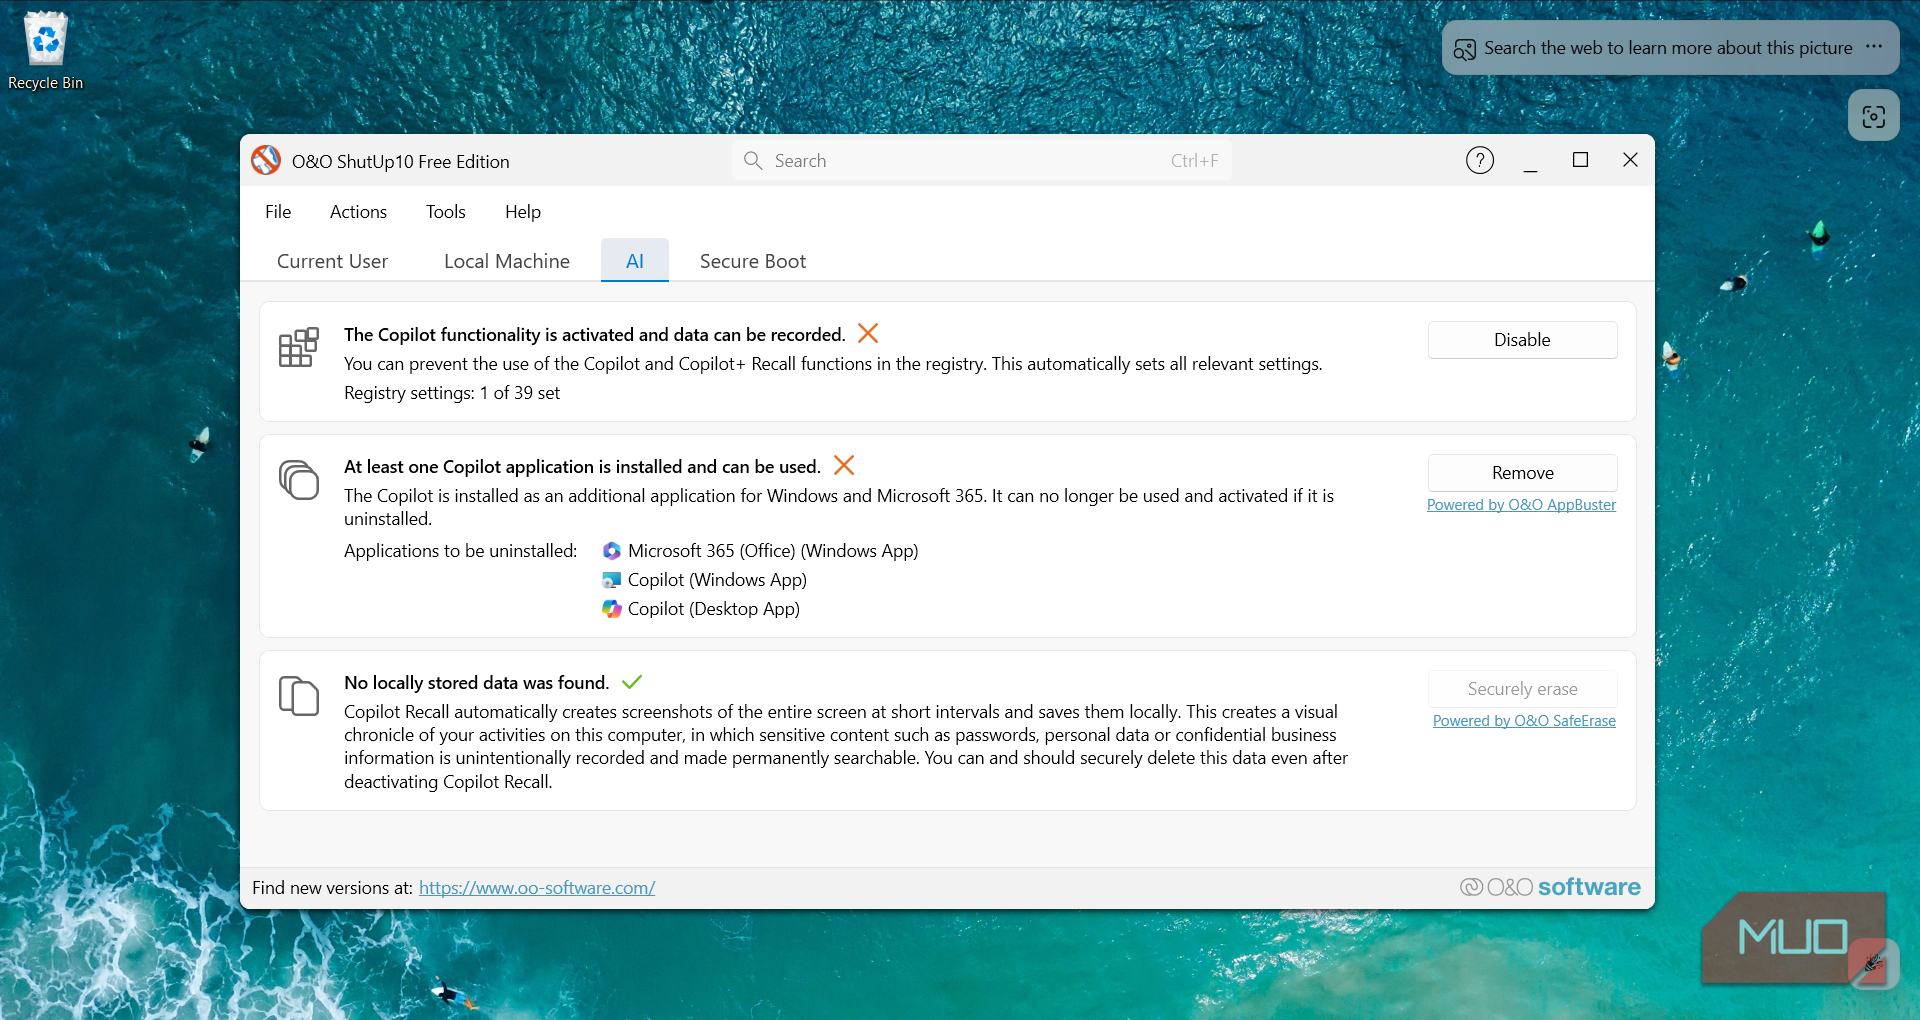Click the orange X next to Copilot functionality status
Viewport: 1920px width, 1020px height.
868,333
